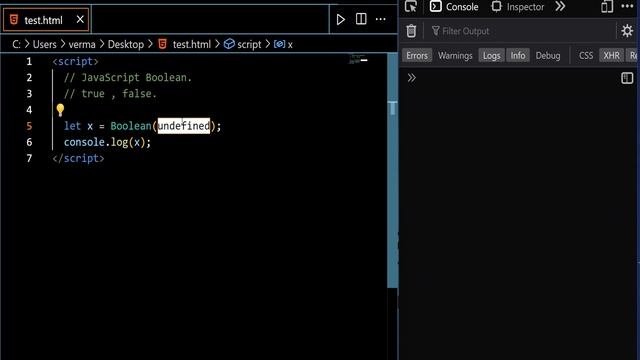
Task: Split the editor with the split icon
Action: (x=361, y=19)
